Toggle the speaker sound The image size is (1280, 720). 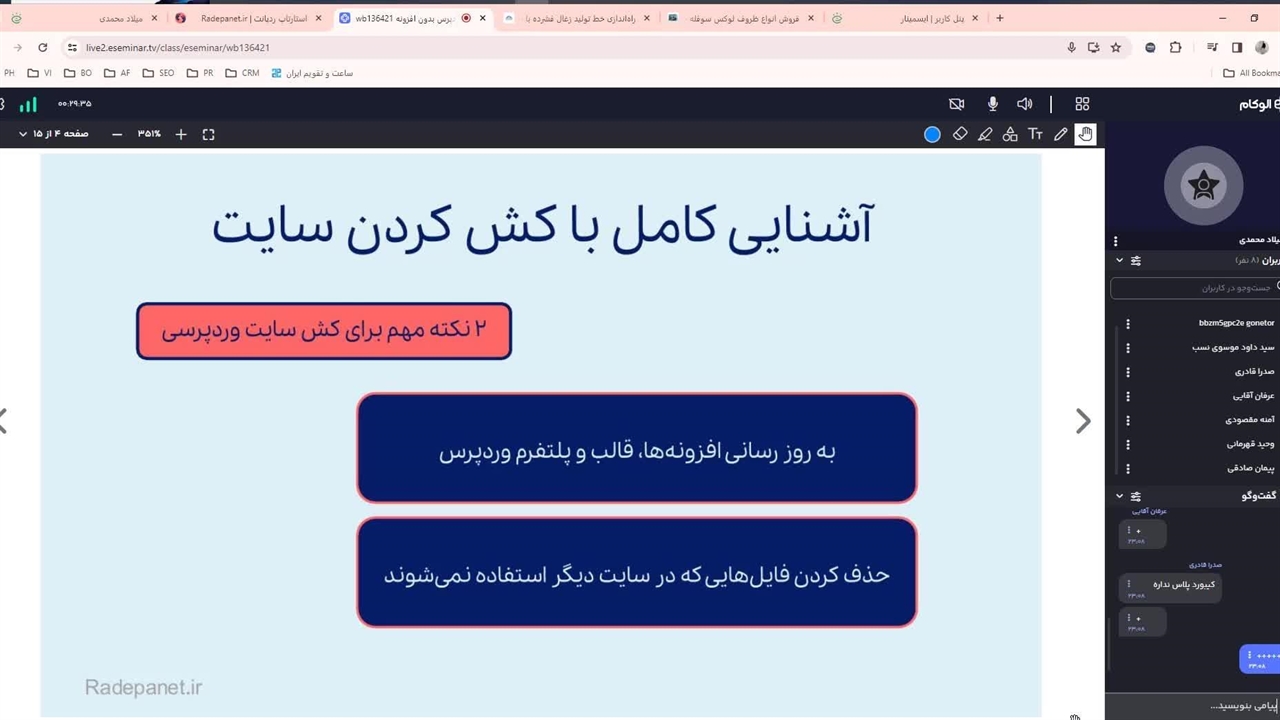pos(1024,104)
